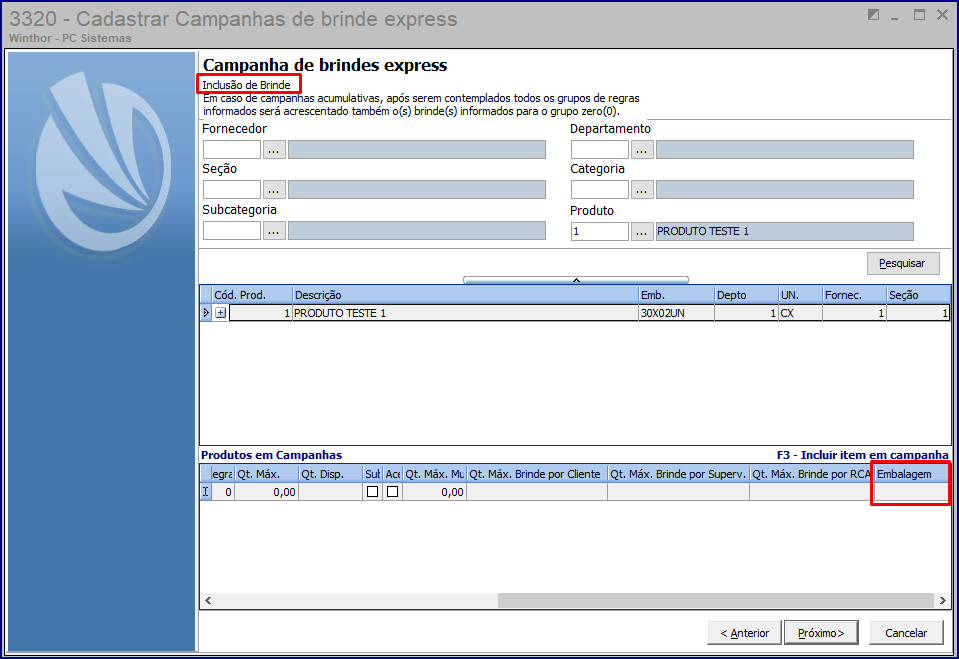This screenshot has height=659, width=959.
Task: Open Produto lookup ellipsis button
Action: coord(642,231)
